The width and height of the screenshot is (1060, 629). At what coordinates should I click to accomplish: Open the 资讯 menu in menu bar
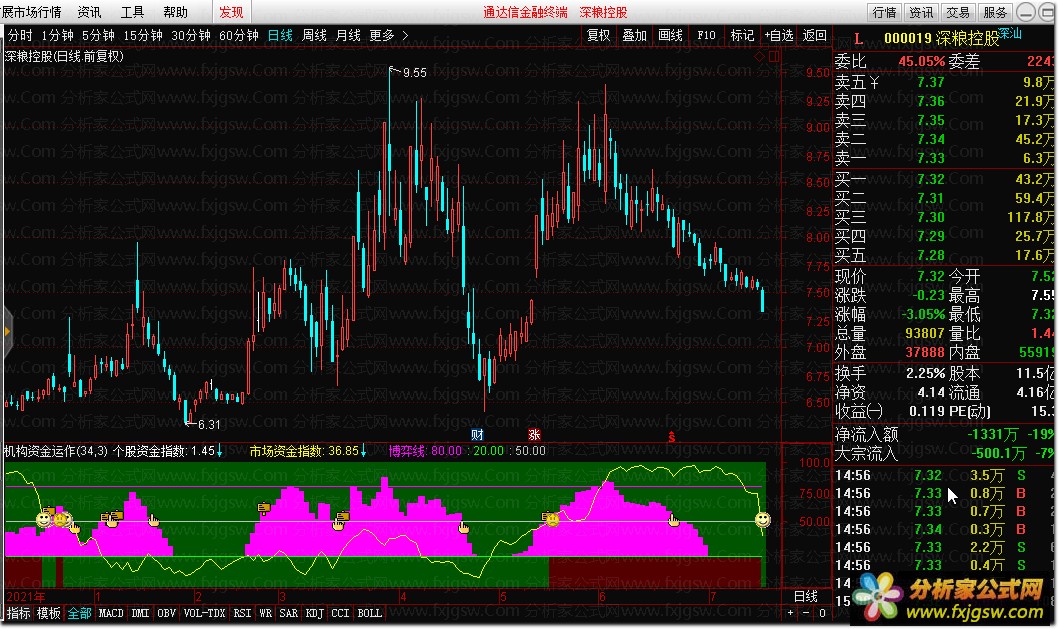pyautogui.click(x=89, y=12)
